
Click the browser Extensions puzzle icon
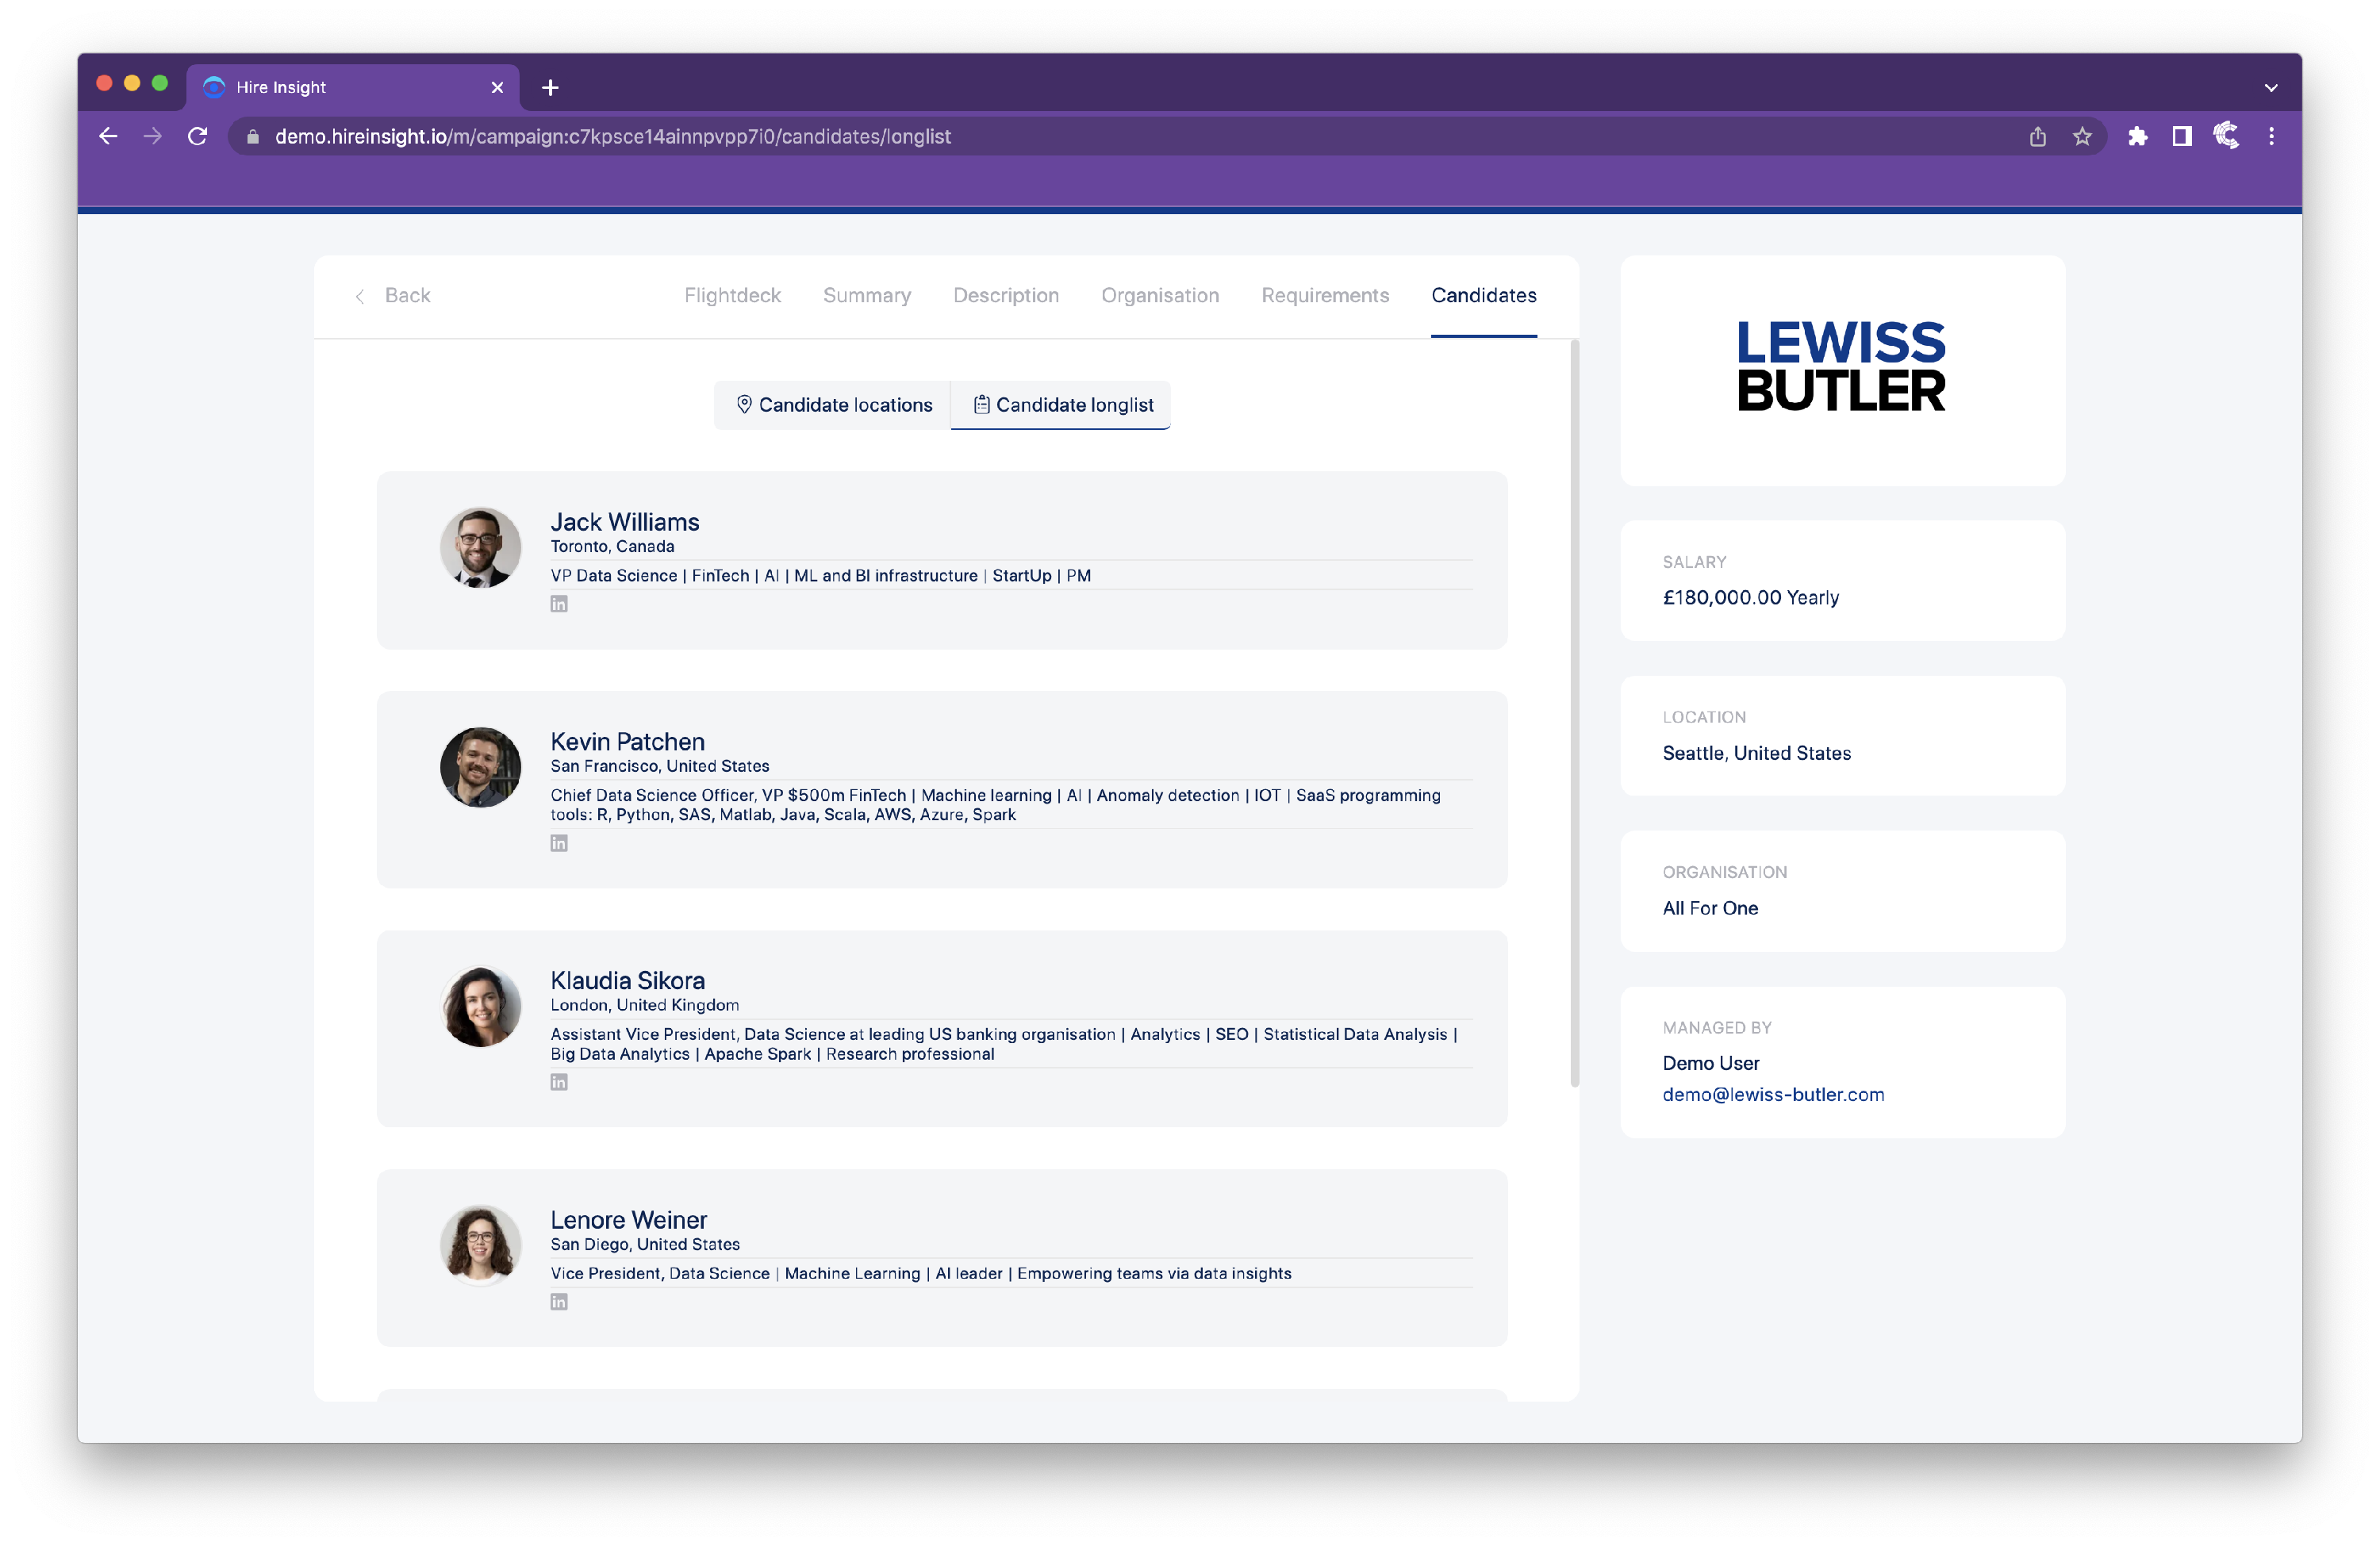[2137, 137]
